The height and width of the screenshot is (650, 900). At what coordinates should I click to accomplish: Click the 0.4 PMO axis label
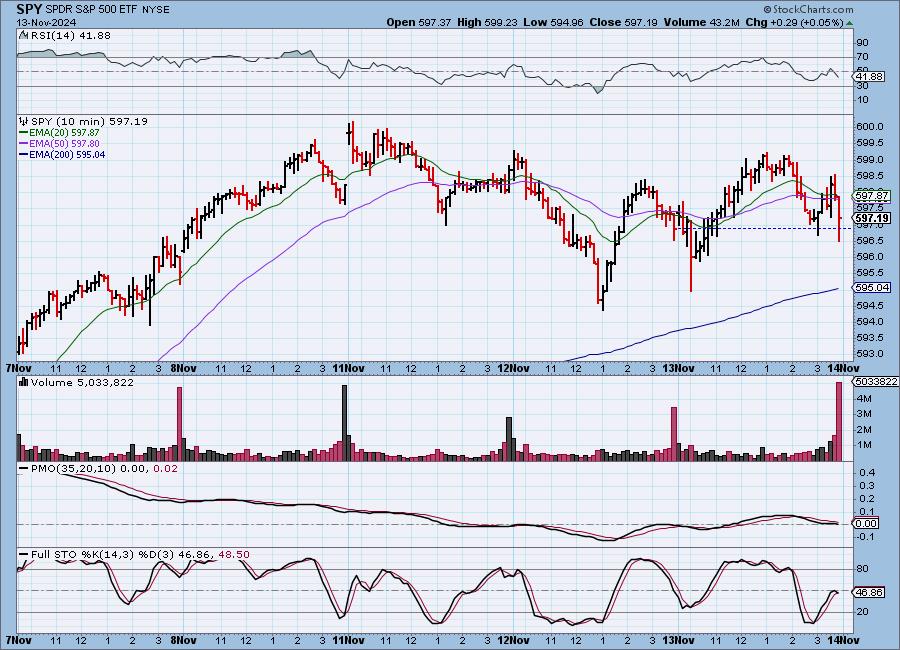tap(867, 473)
